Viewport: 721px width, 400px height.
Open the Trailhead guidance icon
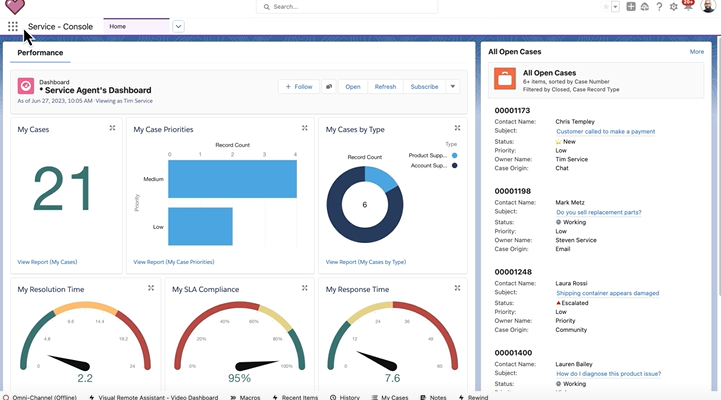[645, 6]
